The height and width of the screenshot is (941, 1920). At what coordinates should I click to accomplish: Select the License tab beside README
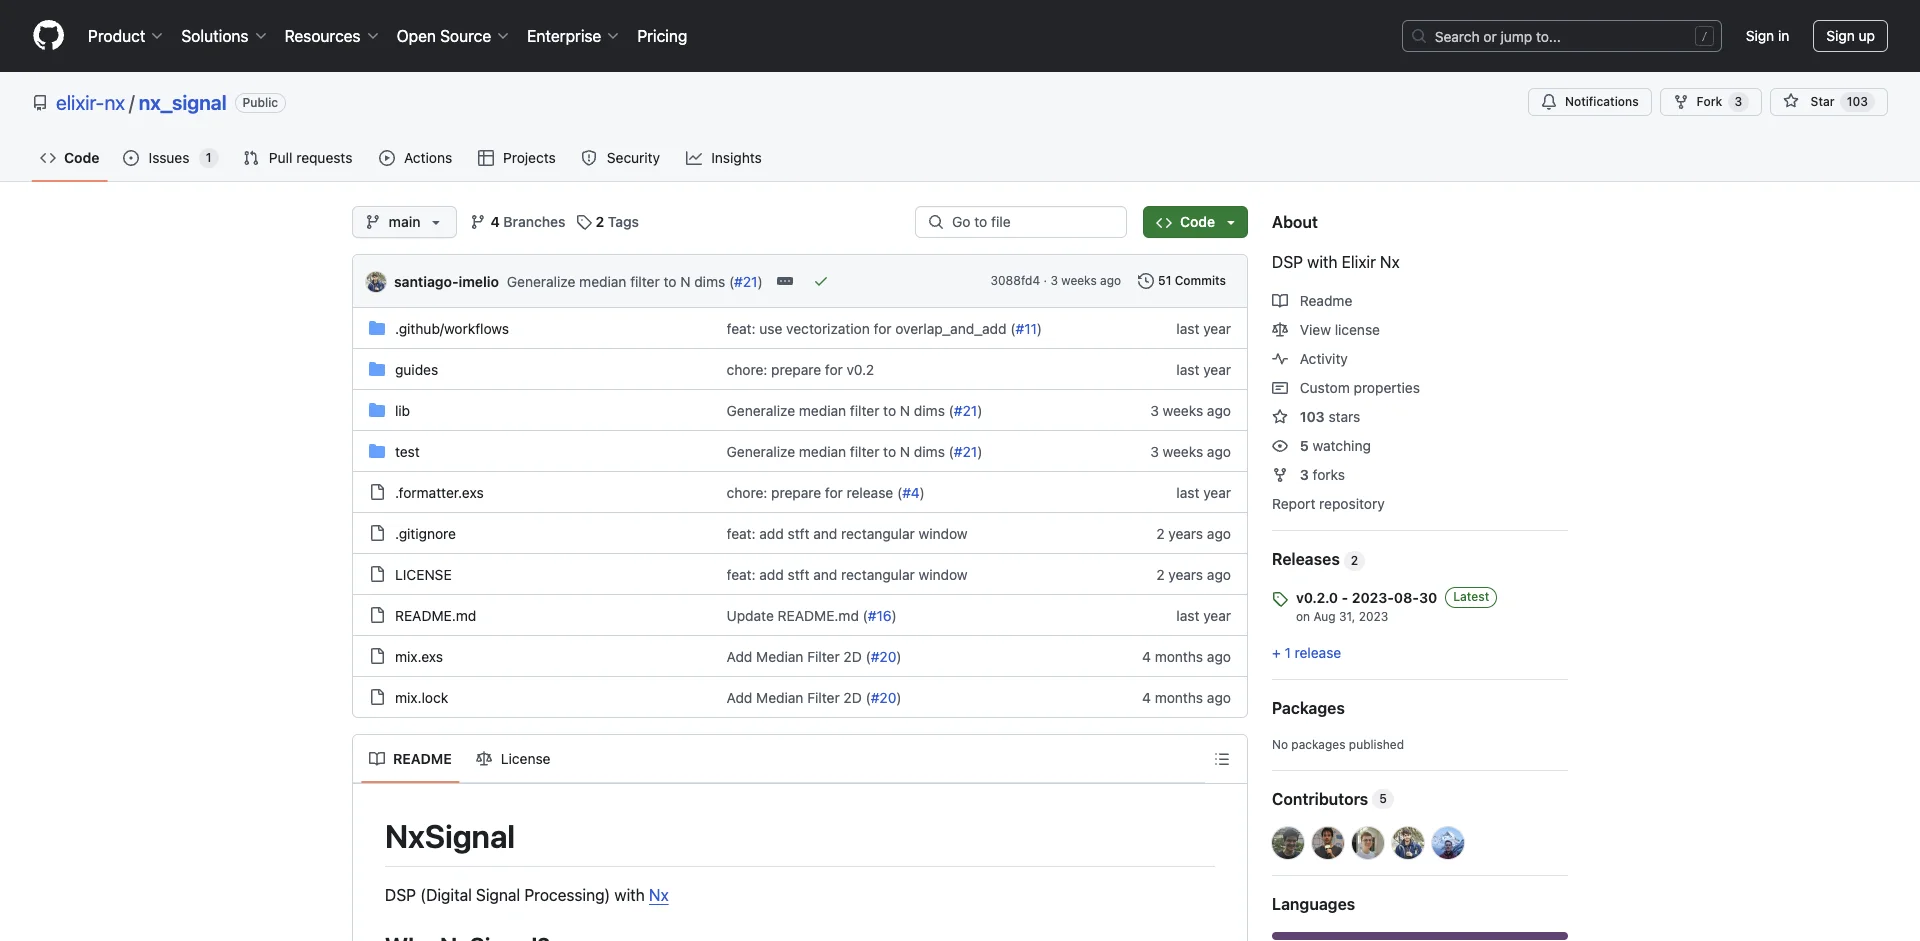[x=513, y=759]
